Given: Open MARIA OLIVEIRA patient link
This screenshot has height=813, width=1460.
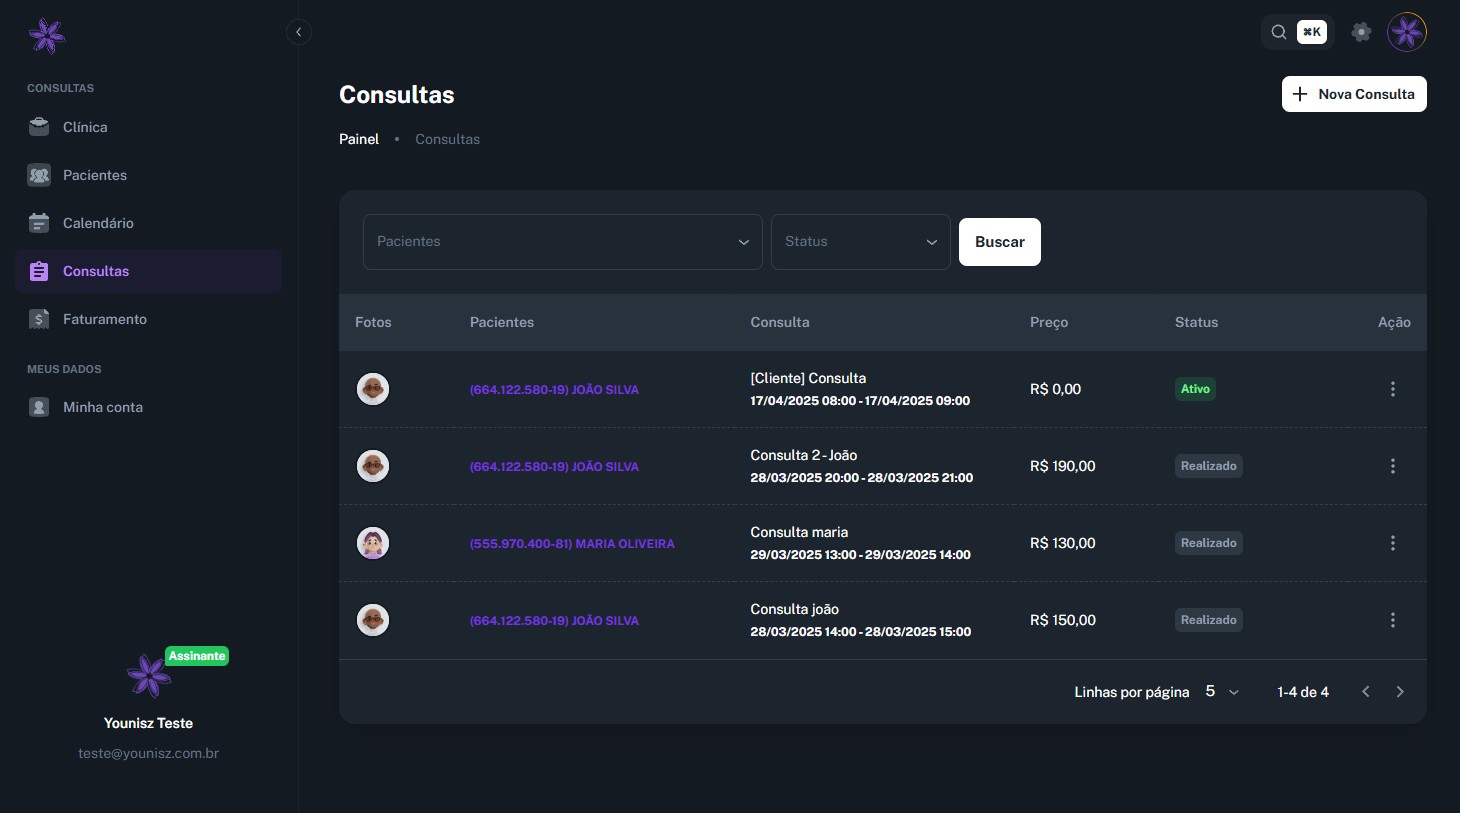Looking at the screenshot, I should (x=572, y=543).
